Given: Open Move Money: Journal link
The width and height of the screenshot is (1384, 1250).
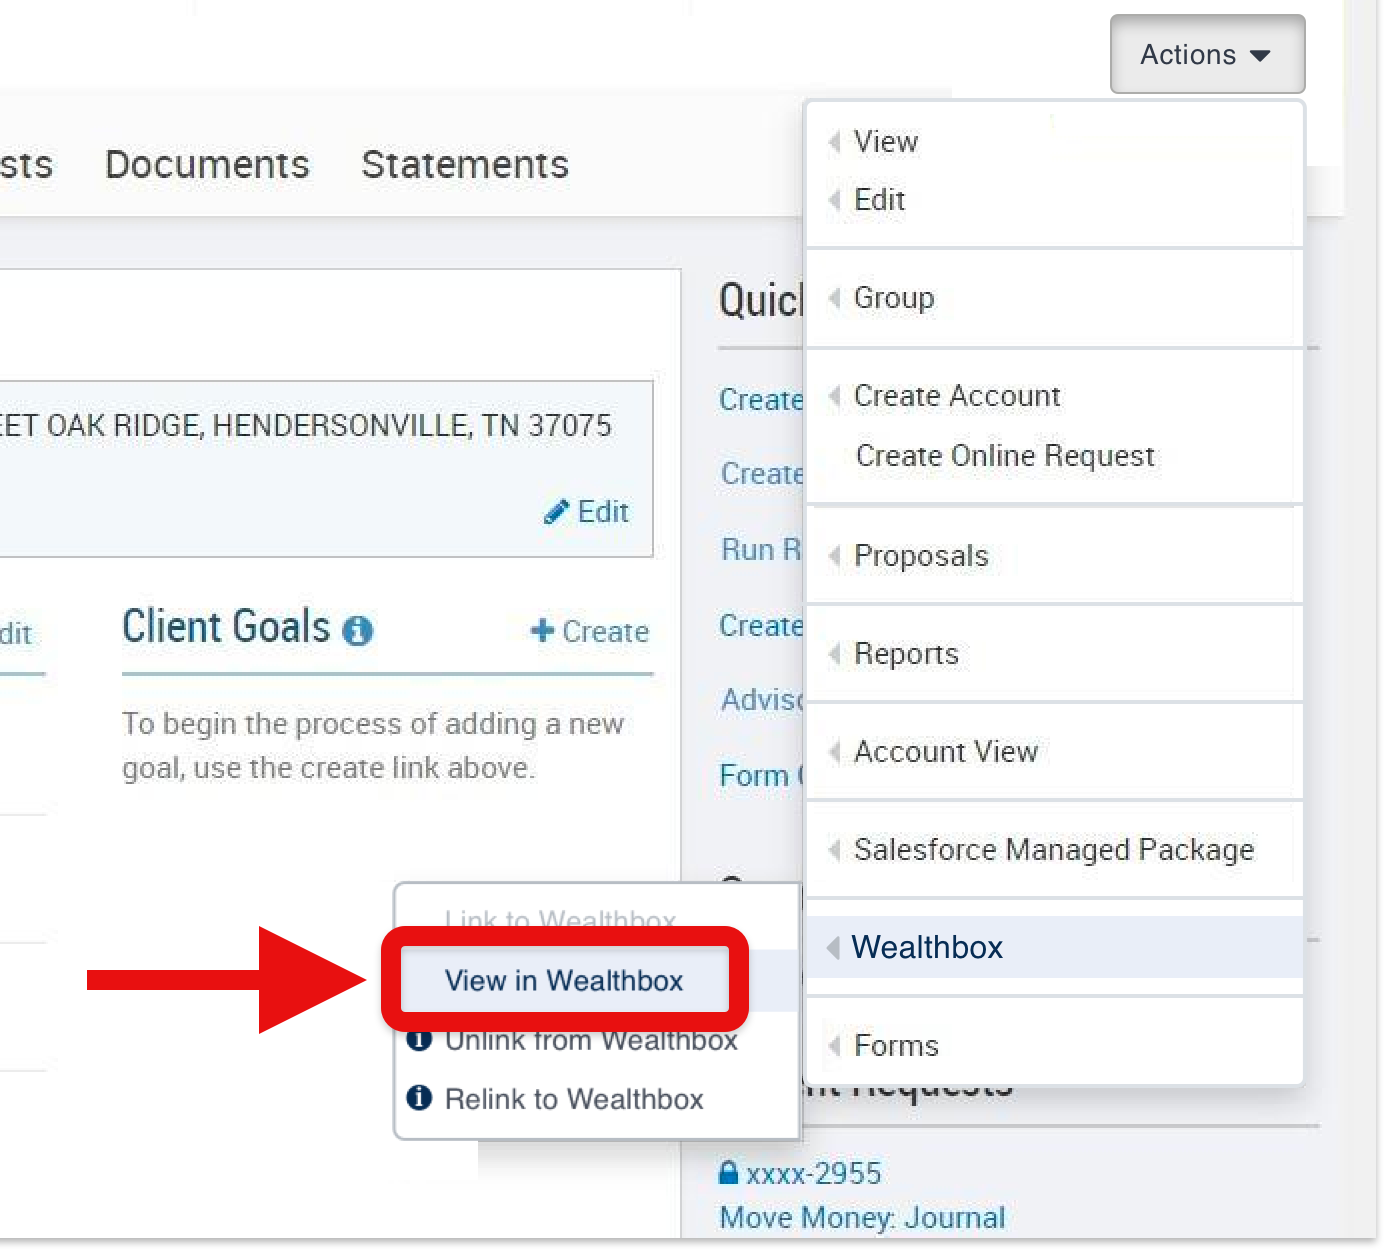Looking at the screenshot, I should coord(862,1217).
